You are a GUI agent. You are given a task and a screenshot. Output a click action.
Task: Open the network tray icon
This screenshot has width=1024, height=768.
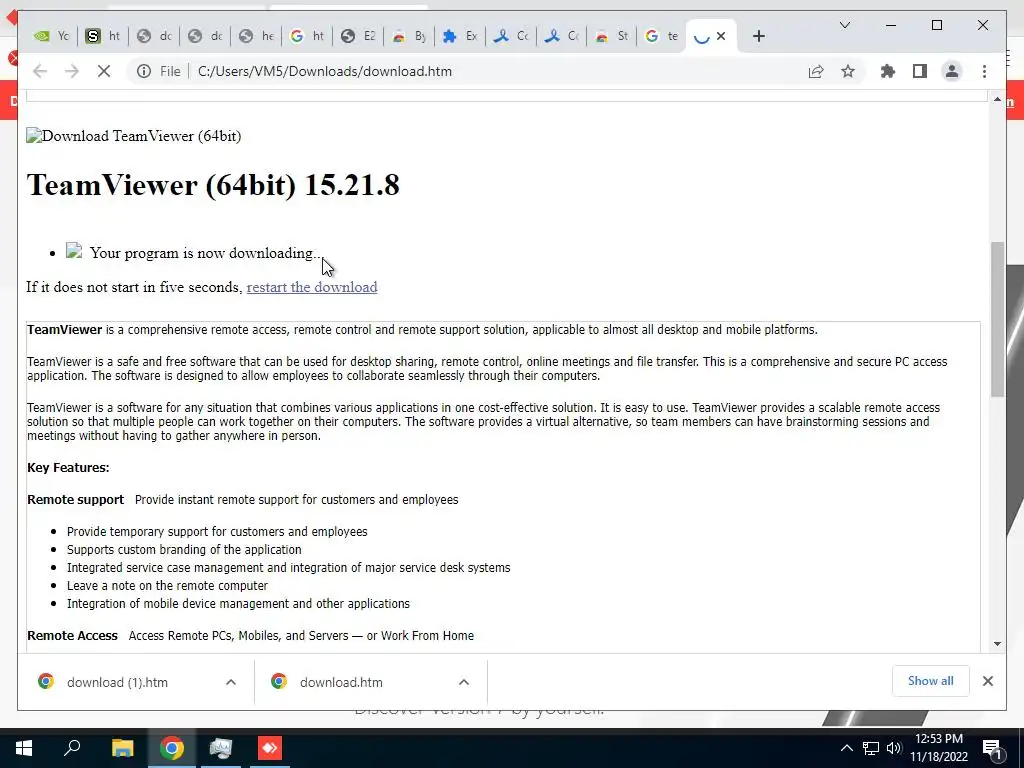click(871, 748)
